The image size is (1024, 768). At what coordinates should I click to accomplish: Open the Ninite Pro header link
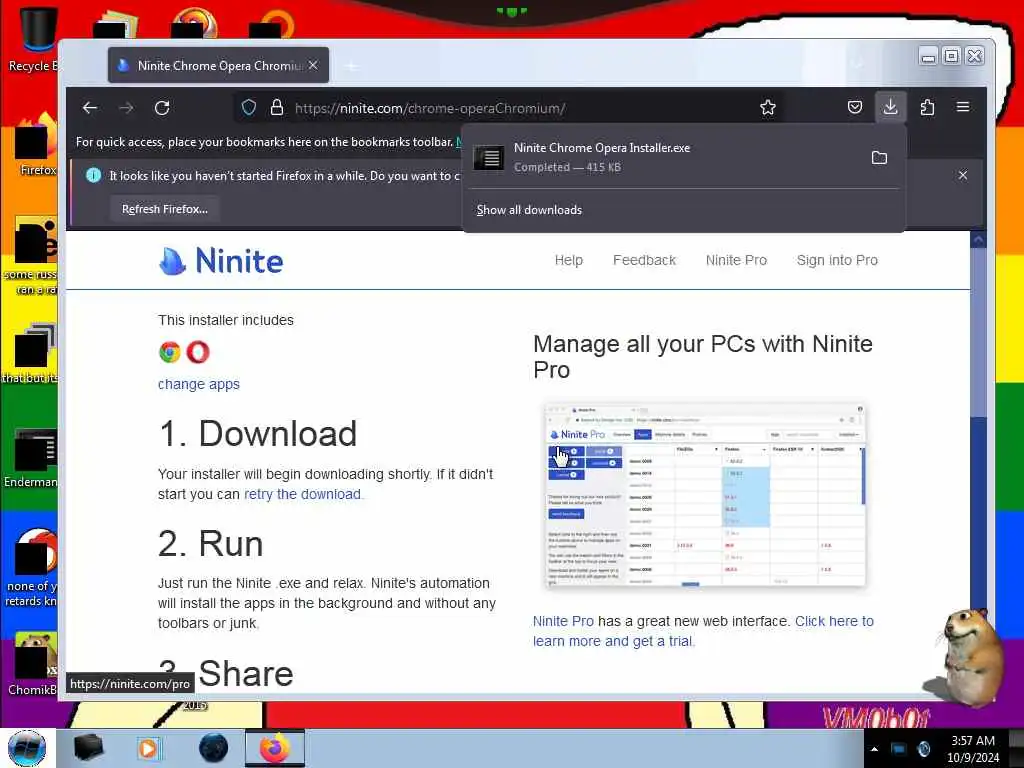(736, 260)
